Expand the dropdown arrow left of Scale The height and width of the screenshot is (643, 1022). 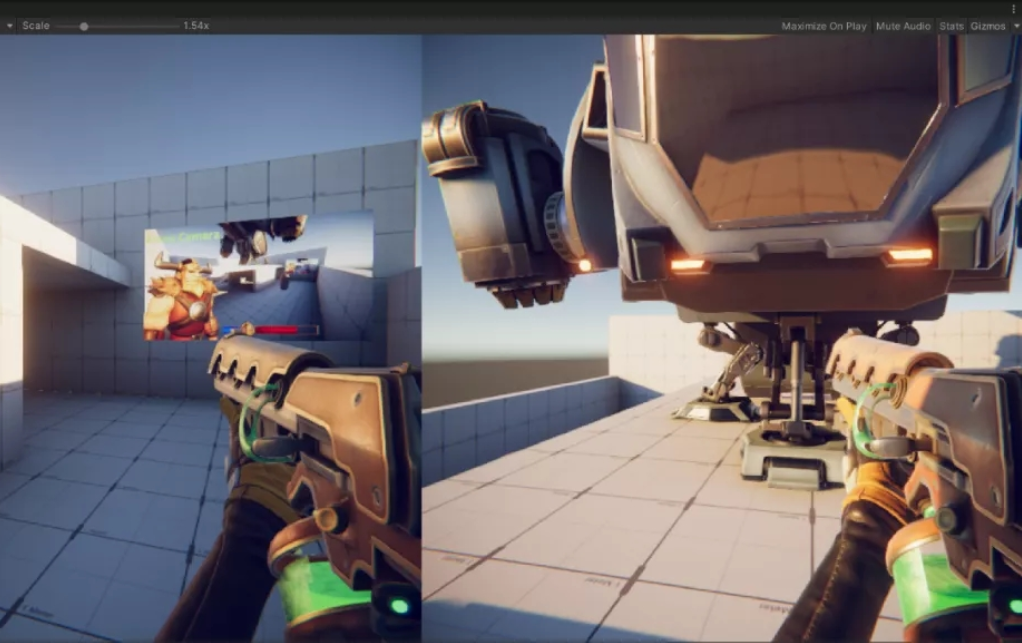(9, 26)
